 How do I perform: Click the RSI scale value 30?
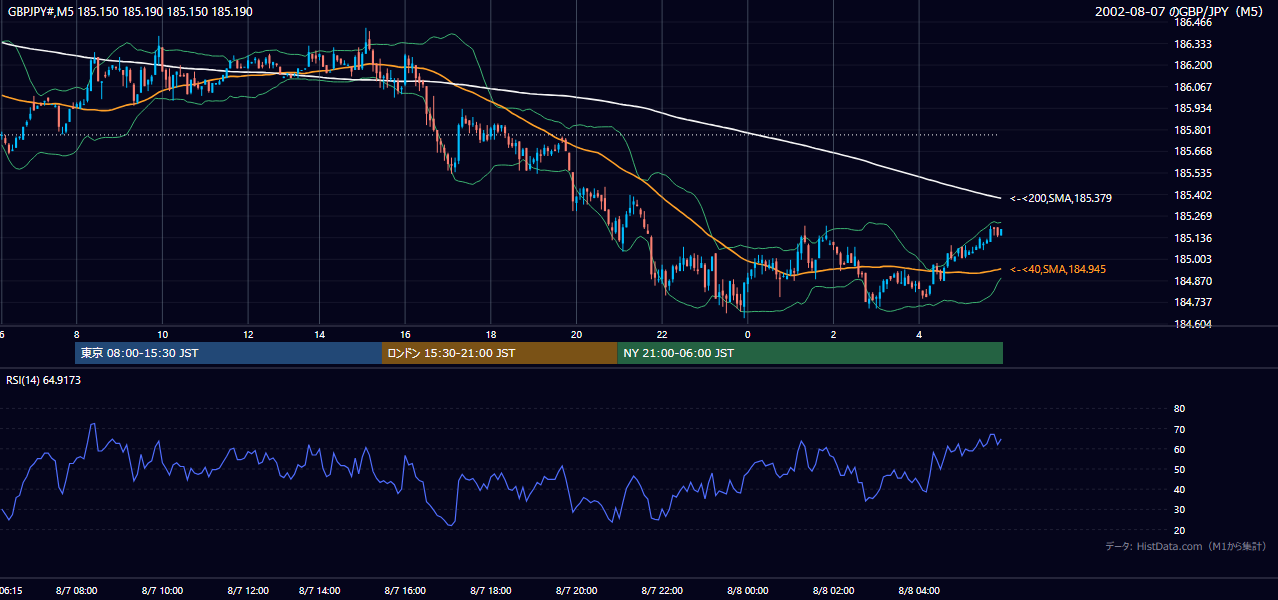coord(1179,511)
